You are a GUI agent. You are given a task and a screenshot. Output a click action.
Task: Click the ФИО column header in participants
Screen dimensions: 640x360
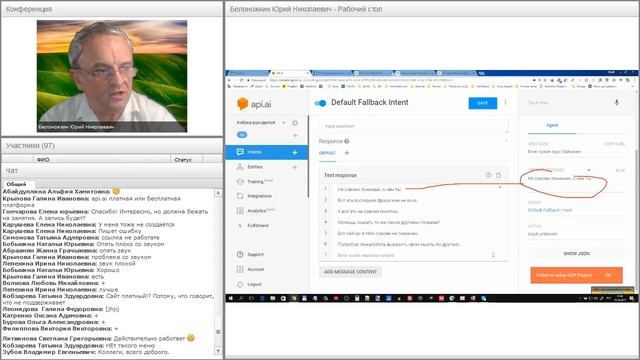click(x=102, y=159)
